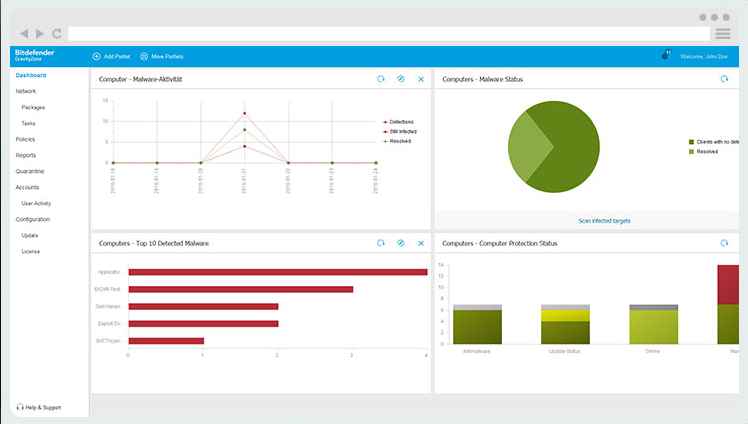Refresh the Malware Status portlet
This screenshot has width=748, height=424.
tap(724, 79)
